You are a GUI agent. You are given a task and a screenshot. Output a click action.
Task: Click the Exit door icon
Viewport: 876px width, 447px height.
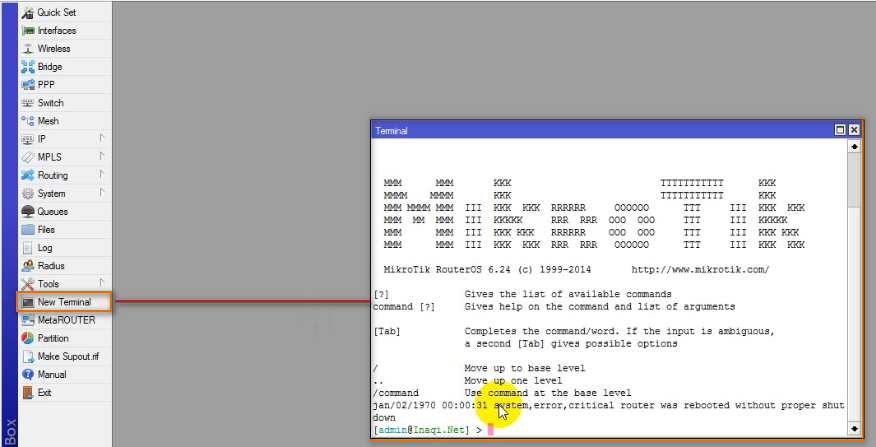coord(27,392)
